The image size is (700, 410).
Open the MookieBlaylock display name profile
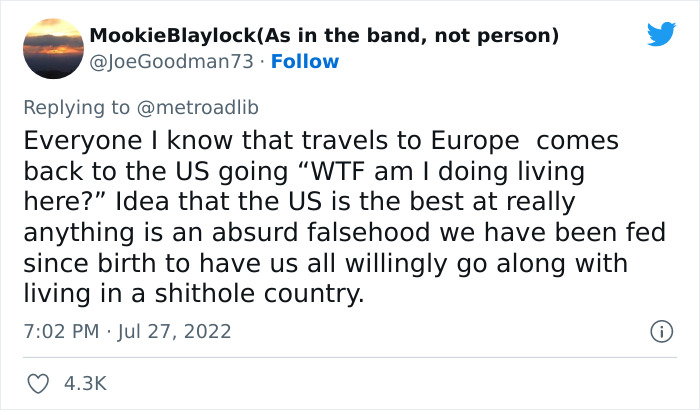tap(173, 36)
